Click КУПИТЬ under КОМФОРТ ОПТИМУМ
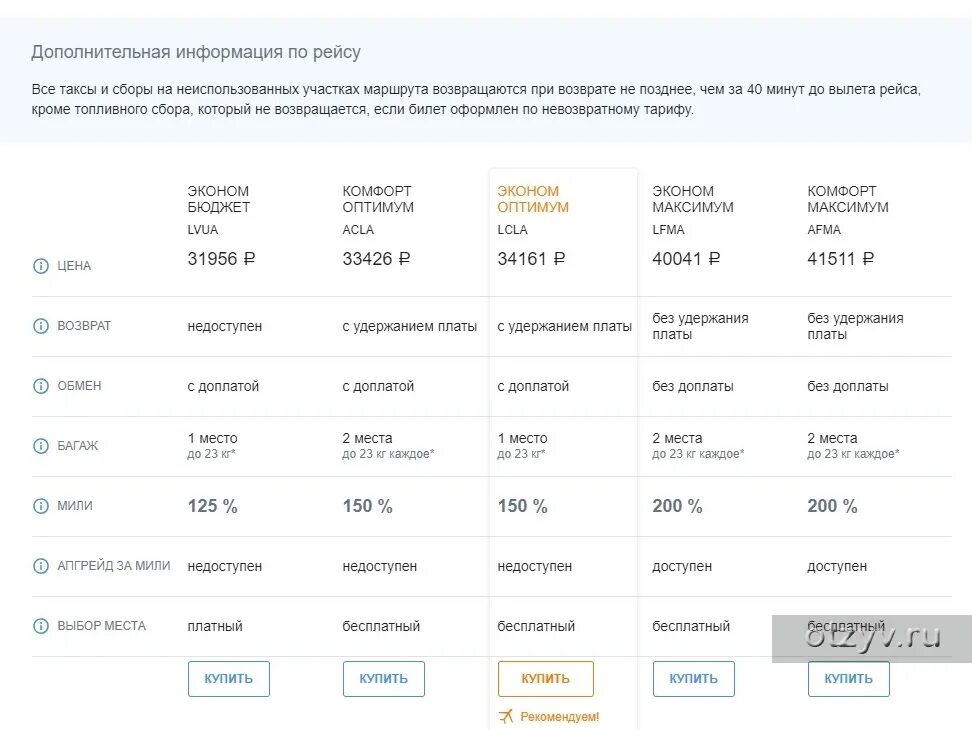 [384, 679]
